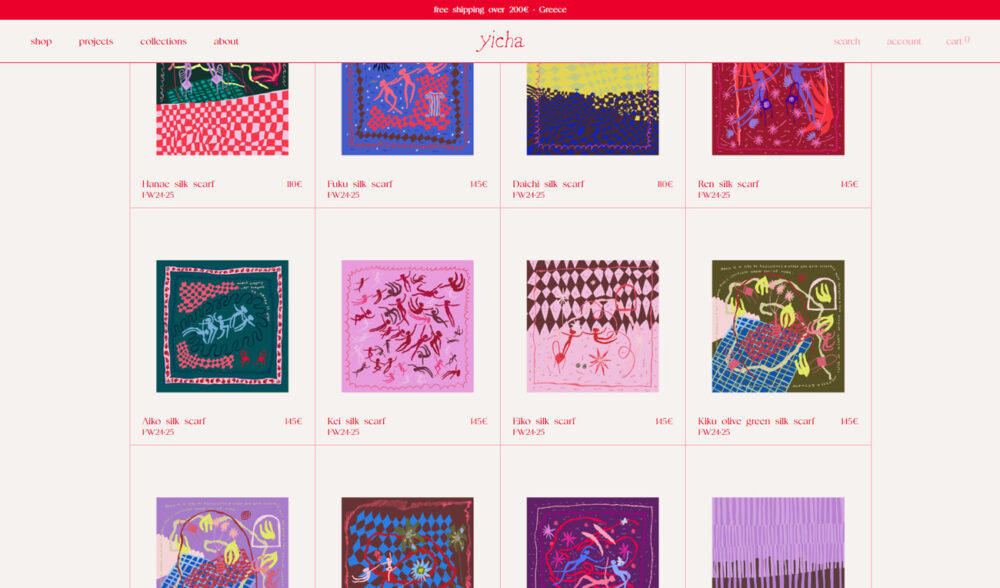Select the Daichi silk scarf image
The height and width of the screenshot is (588, 1000).
click(x=592, y=108)
